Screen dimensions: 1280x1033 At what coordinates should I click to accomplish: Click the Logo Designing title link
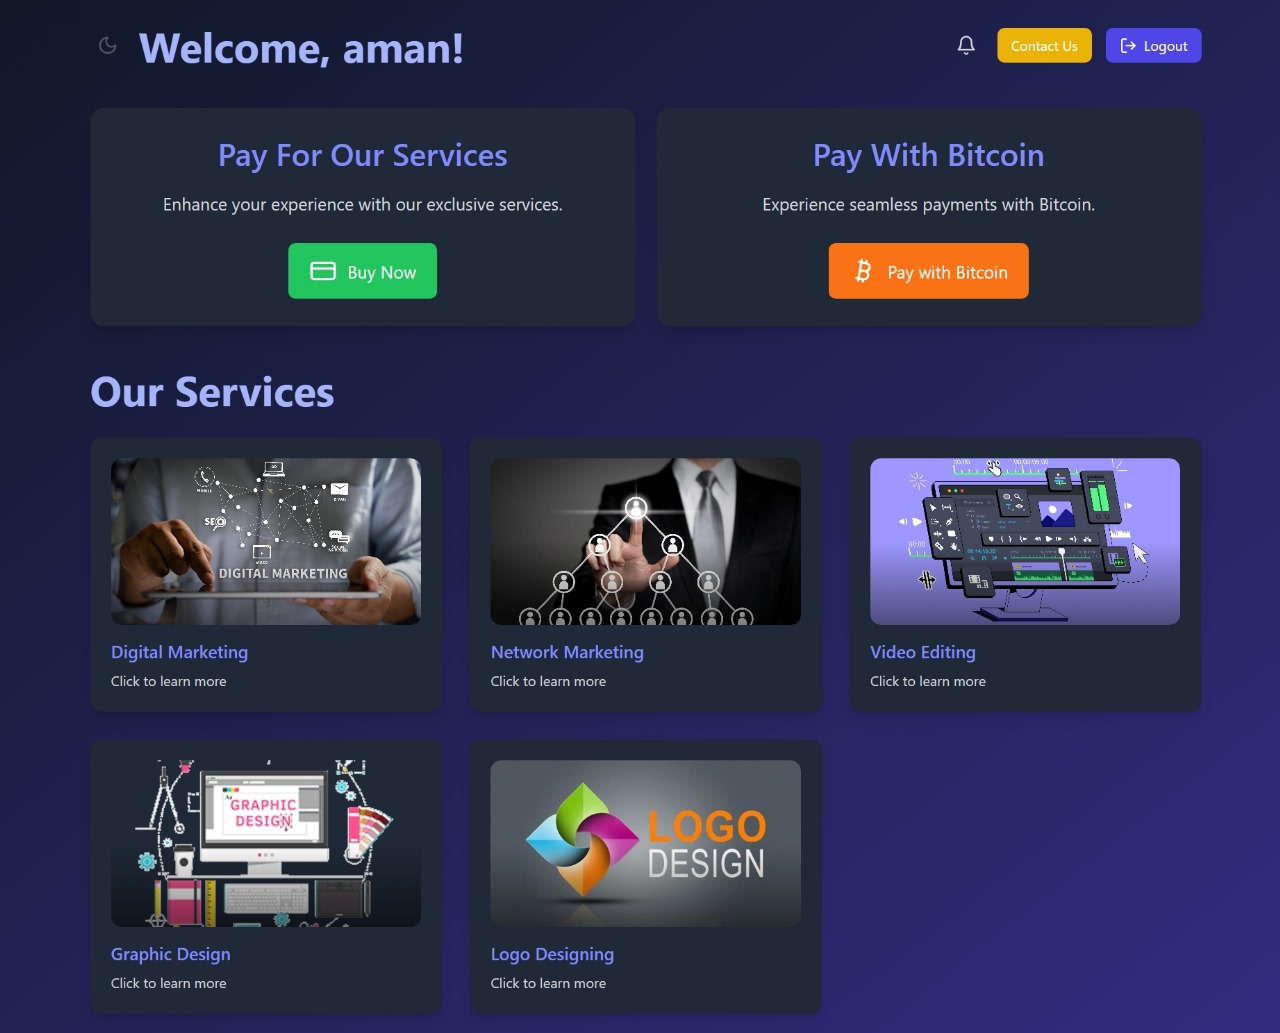coord(552,954)
